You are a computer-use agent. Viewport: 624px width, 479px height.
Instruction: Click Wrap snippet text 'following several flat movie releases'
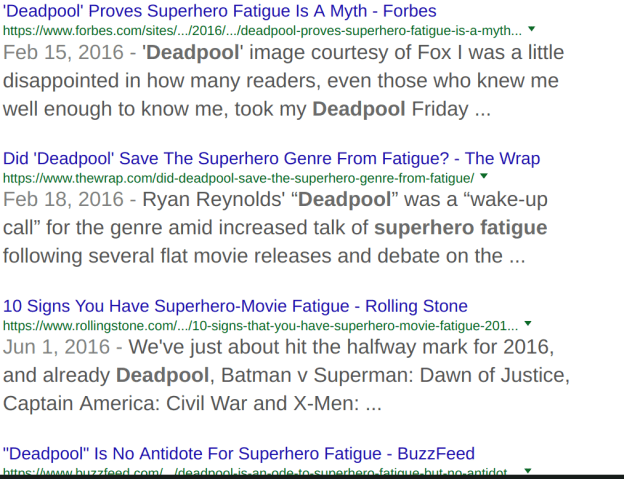click(190, 256)
